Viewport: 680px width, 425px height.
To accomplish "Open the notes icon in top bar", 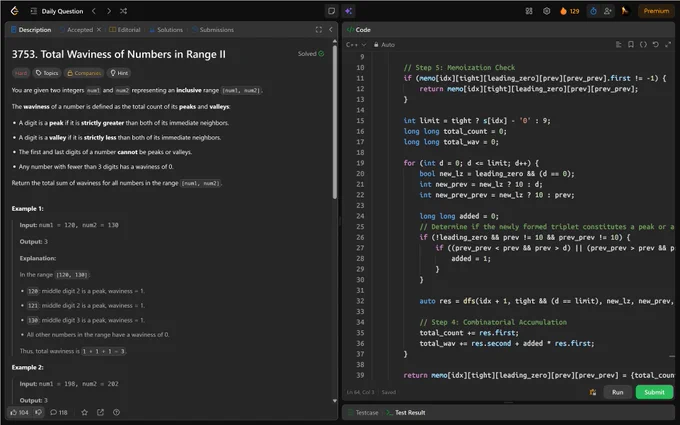I will 331,11.
